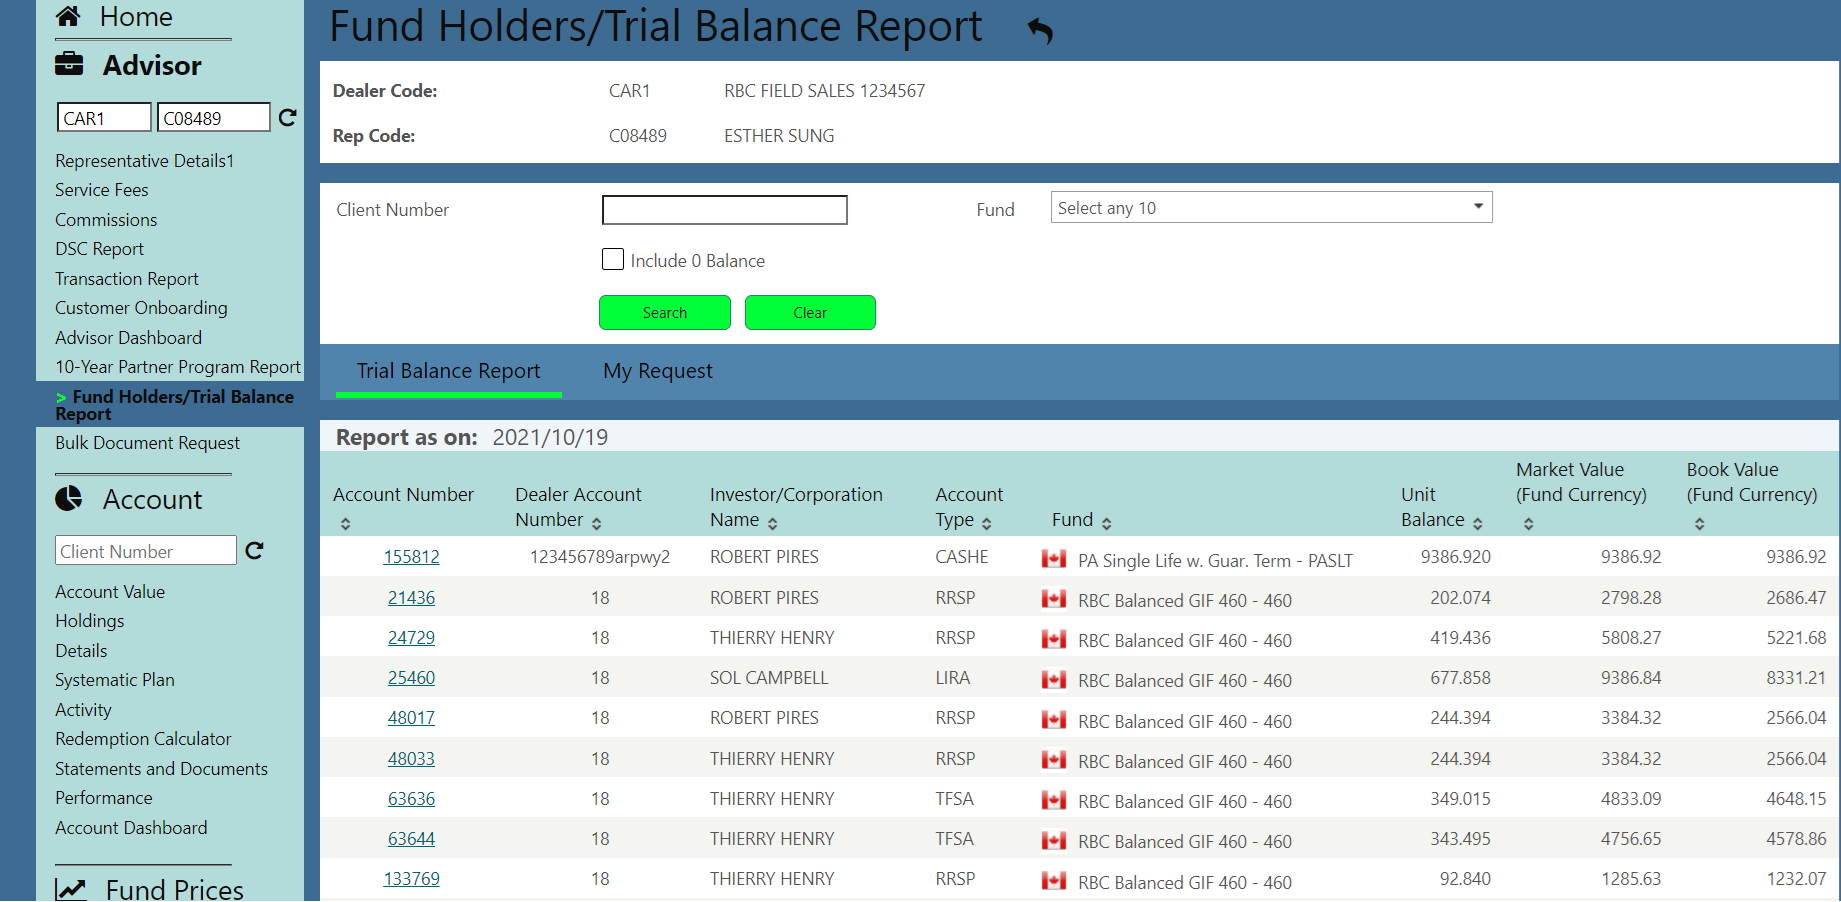The height and width of the screenshot is (902, 1841).
Task: Sort by Fund column
Action: [x=1106, y=523]
